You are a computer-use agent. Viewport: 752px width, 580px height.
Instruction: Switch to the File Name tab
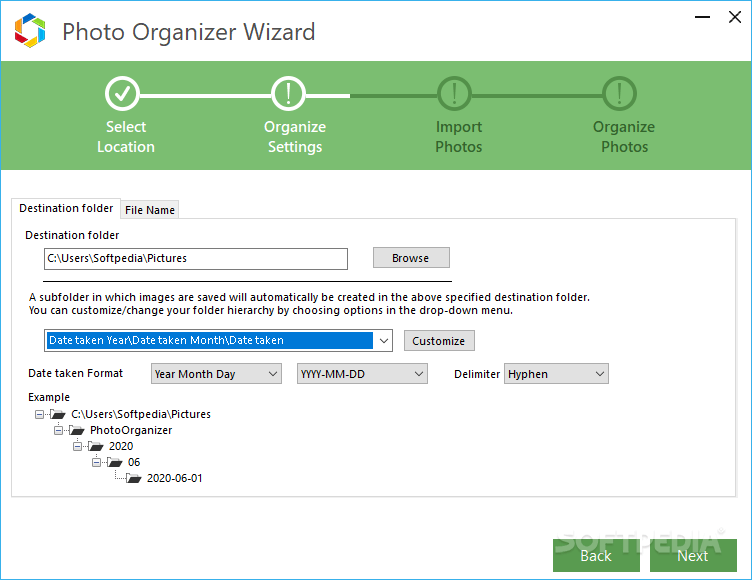150,210
